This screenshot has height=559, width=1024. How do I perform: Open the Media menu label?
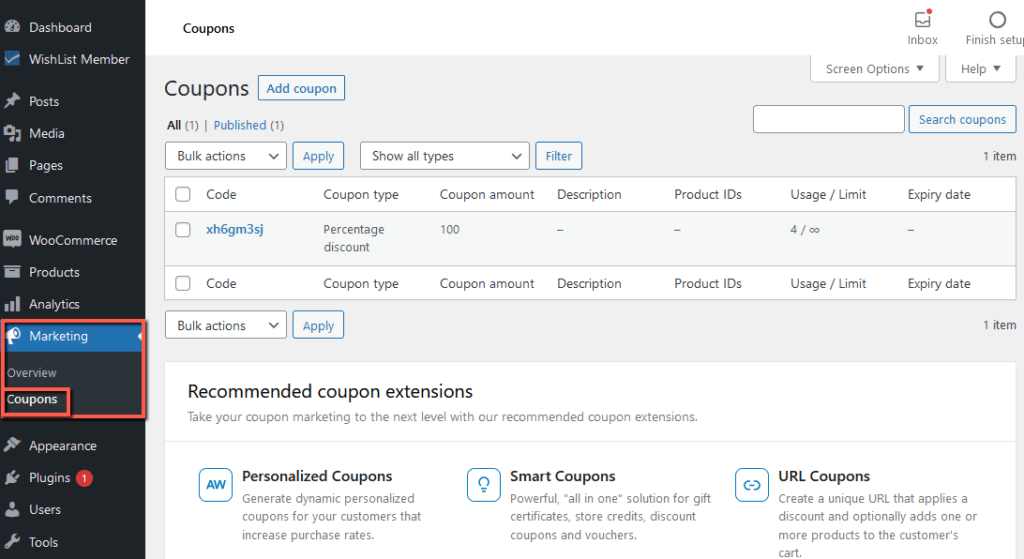[x=46, y=133]
